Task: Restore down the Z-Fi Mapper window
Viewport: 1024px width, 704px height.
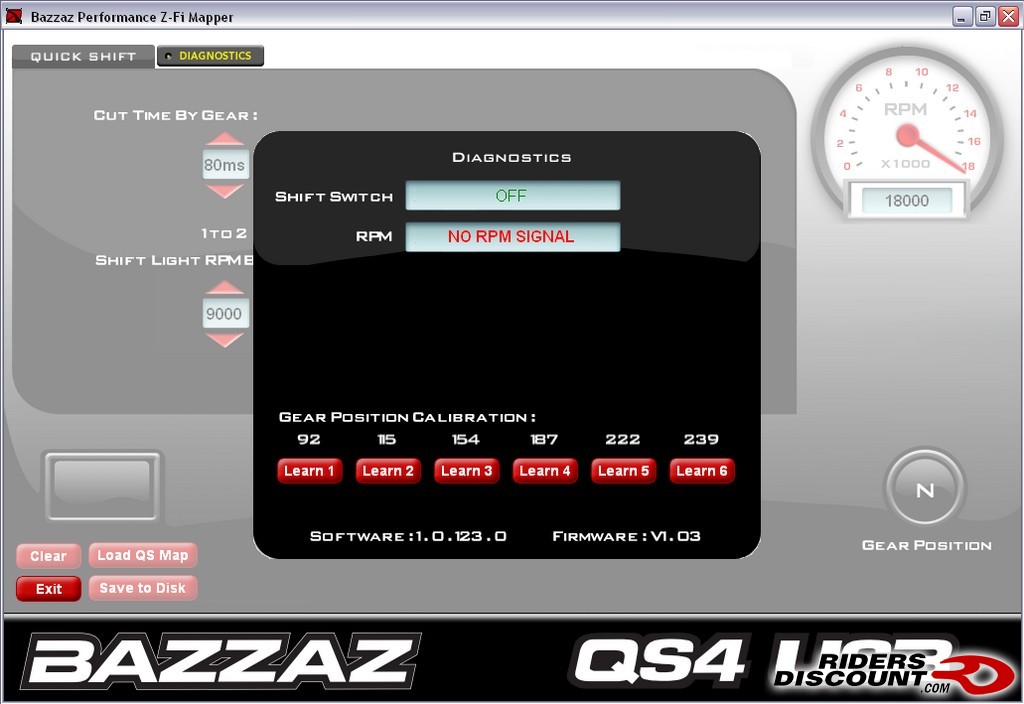Action: point(985,17)
